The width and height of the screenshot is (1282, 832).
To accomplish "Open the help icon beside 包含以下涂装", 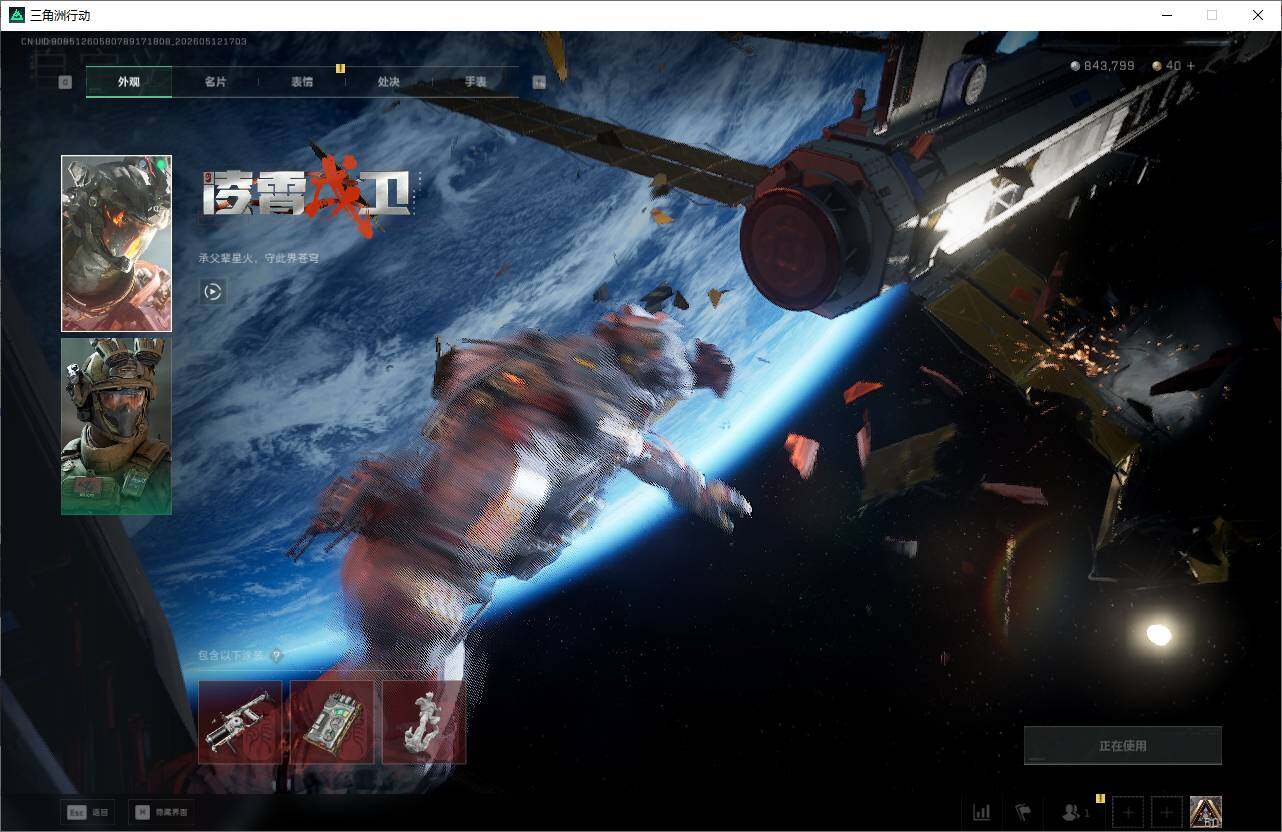I will (x=276, y=656).
